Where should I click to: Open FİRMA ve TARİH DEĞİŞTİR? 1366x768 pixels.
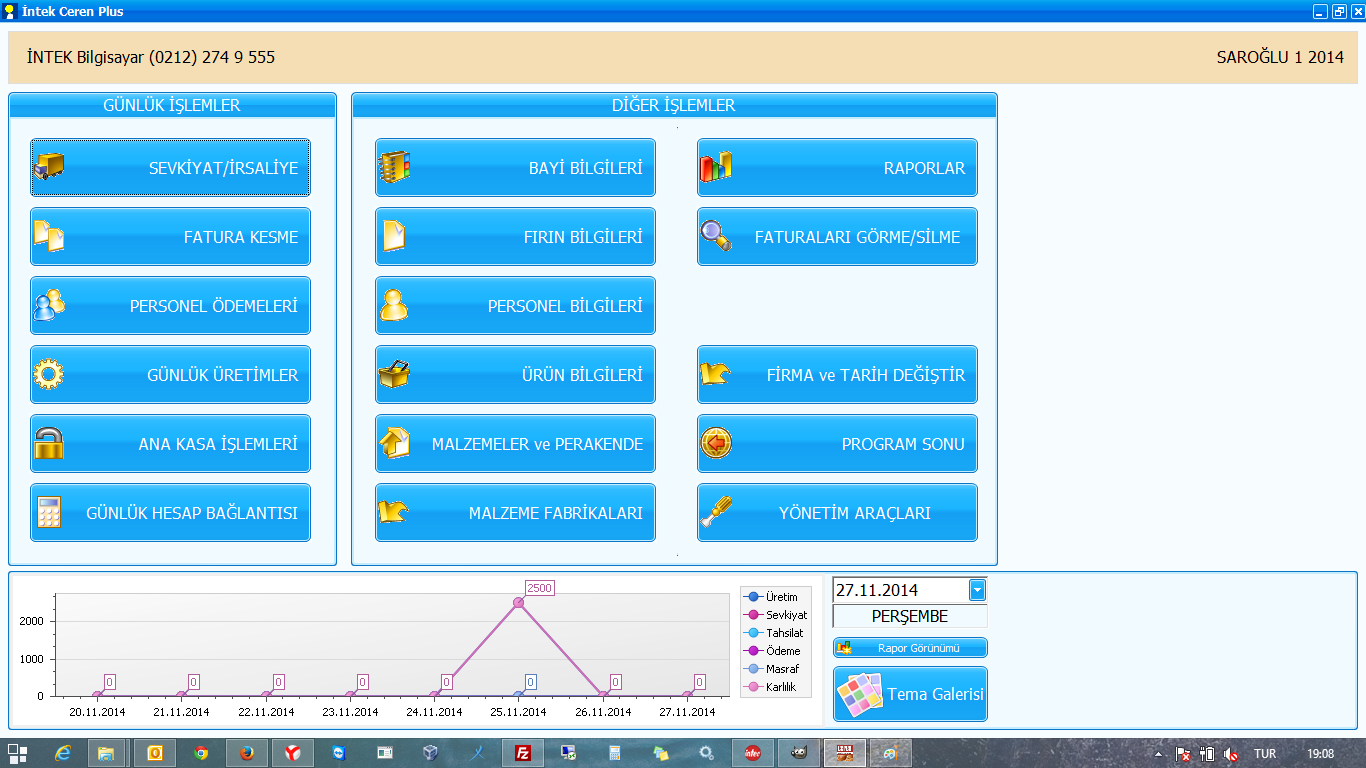[x=837, y=375]
